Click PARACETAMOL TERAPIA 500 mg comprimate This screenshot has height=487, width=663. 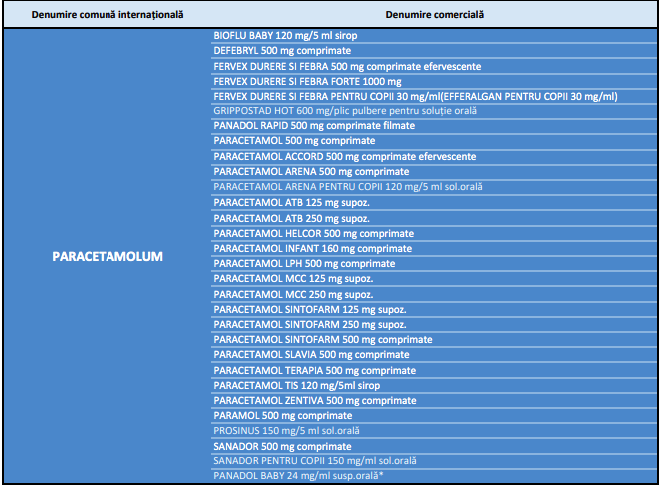(x=434, y=370)
